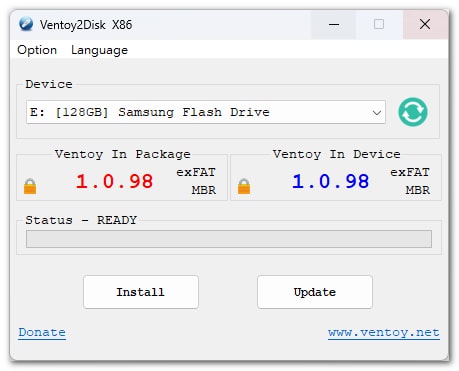459x371 pixels.
Task: Open the Option menu
Action: (x=37, y=50)
